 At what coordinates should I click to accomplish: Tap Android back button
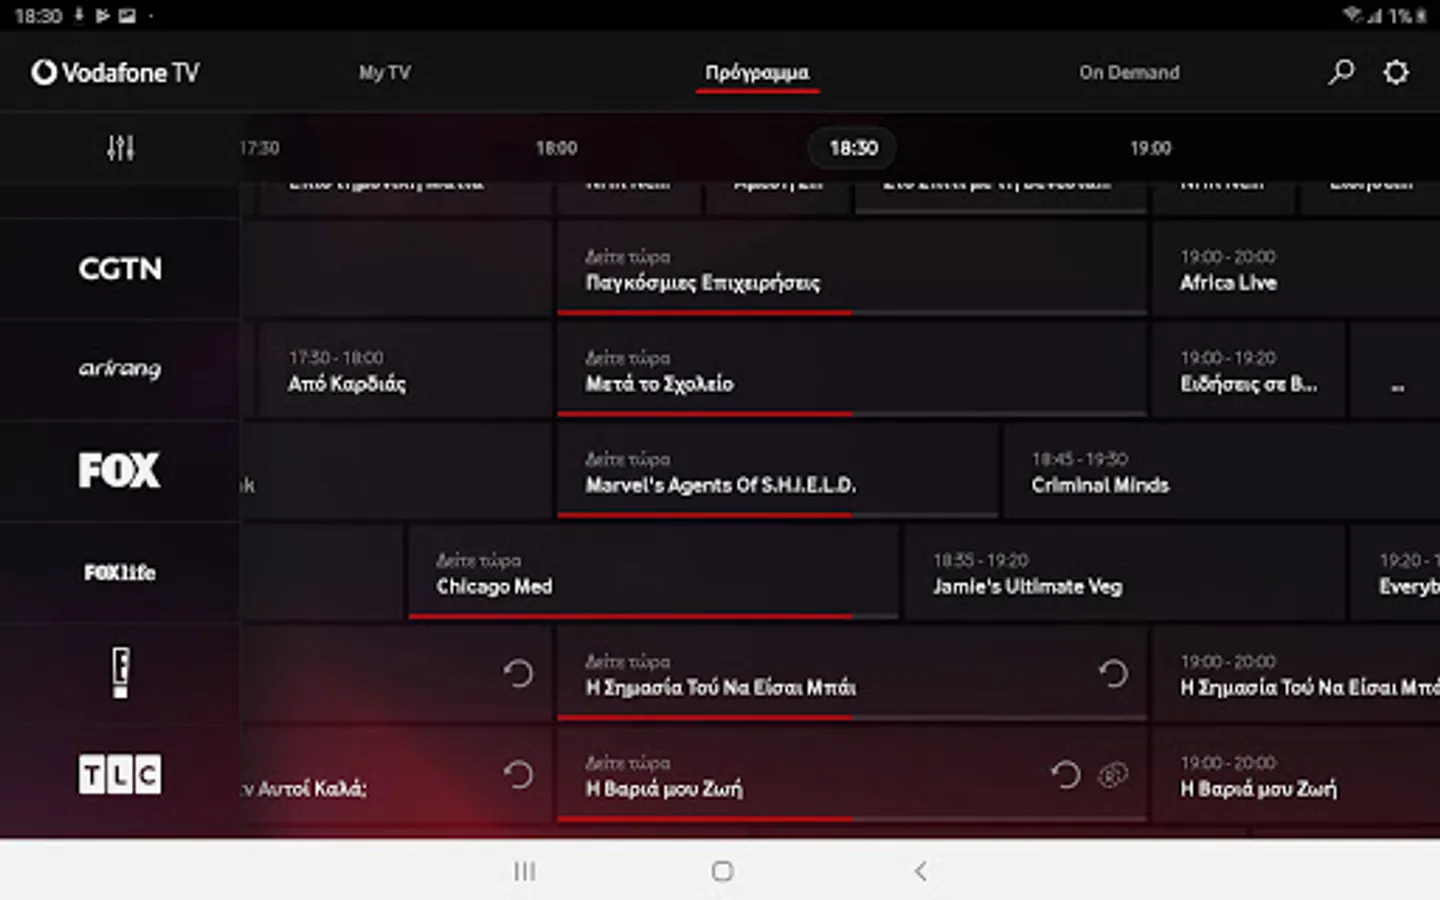tap(920, 871)
